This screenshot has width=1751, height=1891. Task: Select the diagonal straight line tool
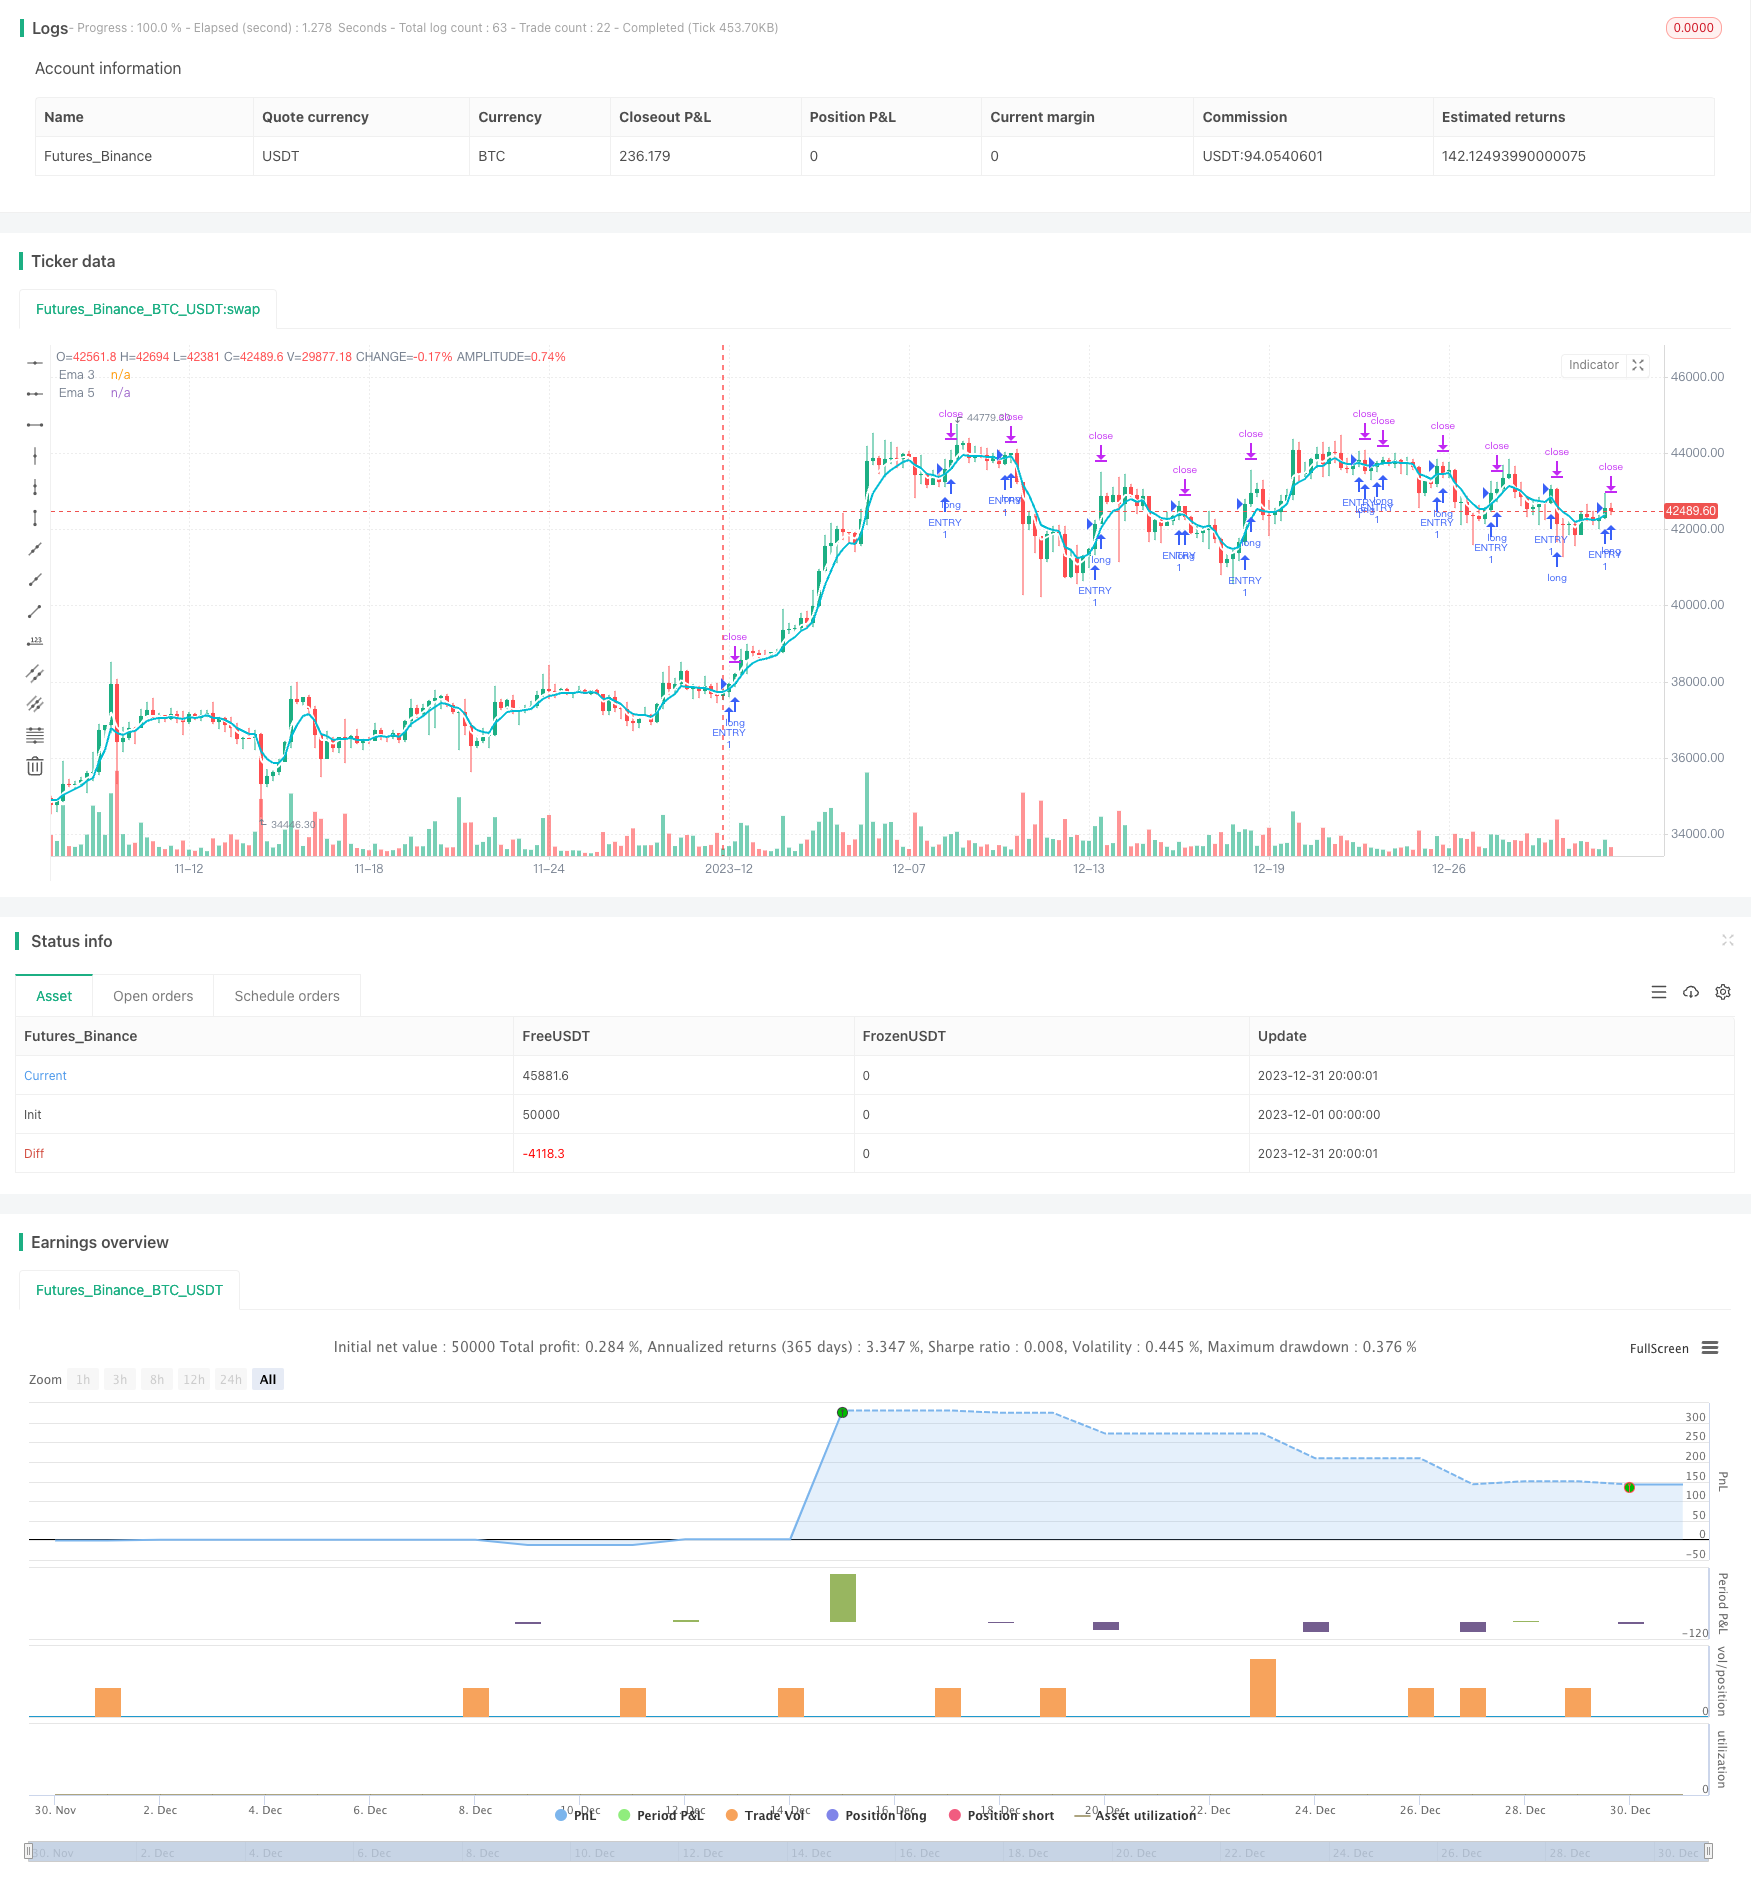(35, 549)
